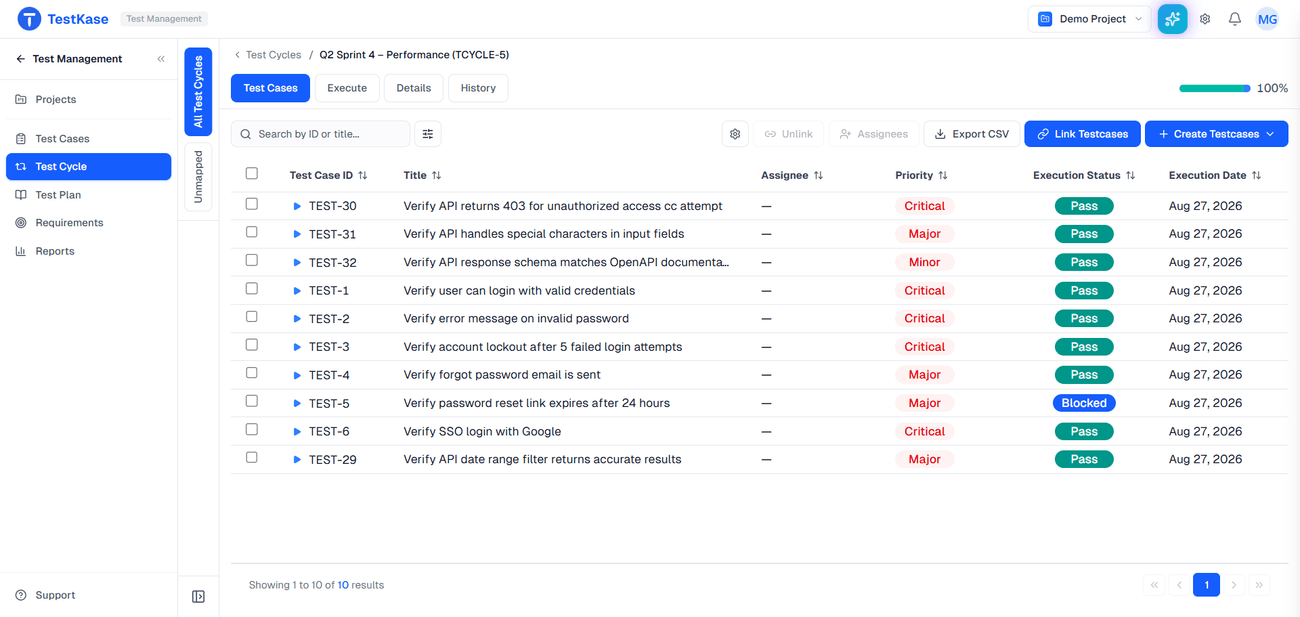The height and width of the screenshot is (617, 1300).
Task: Click the Support help icon
Action: coord(21,595)
